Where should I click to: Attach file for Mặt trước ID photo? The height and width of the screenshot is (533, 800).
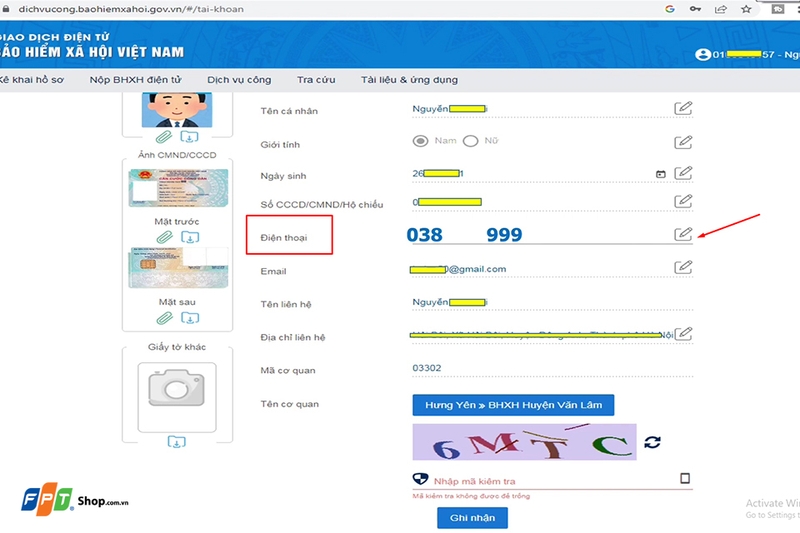[164, 237]
